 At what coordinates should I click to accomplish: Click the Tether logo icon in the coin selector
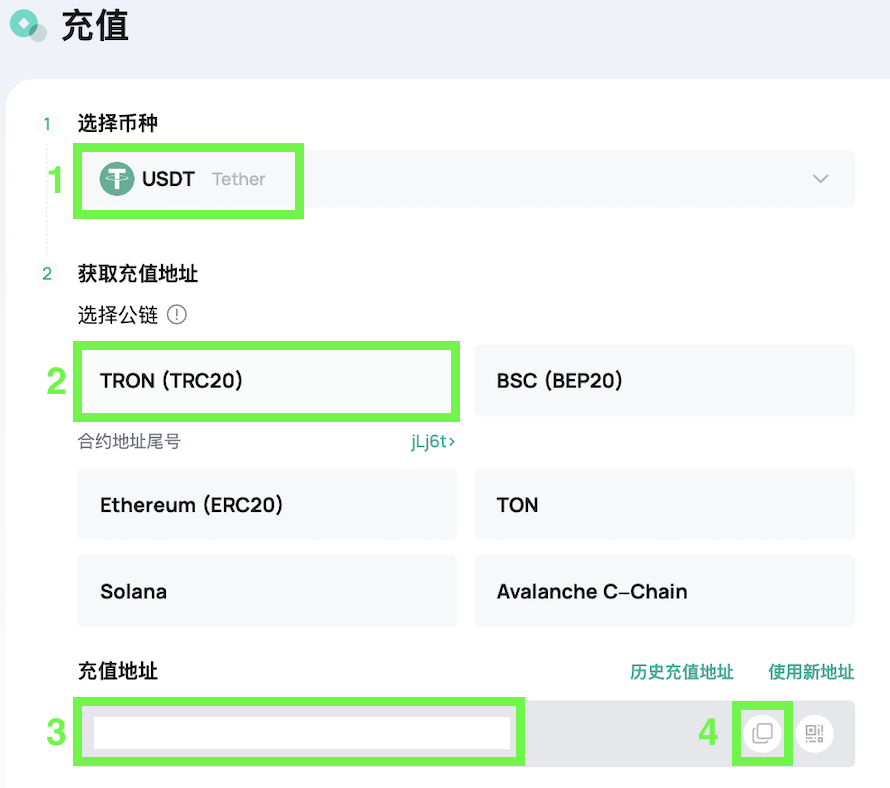[x=117, y=179]
